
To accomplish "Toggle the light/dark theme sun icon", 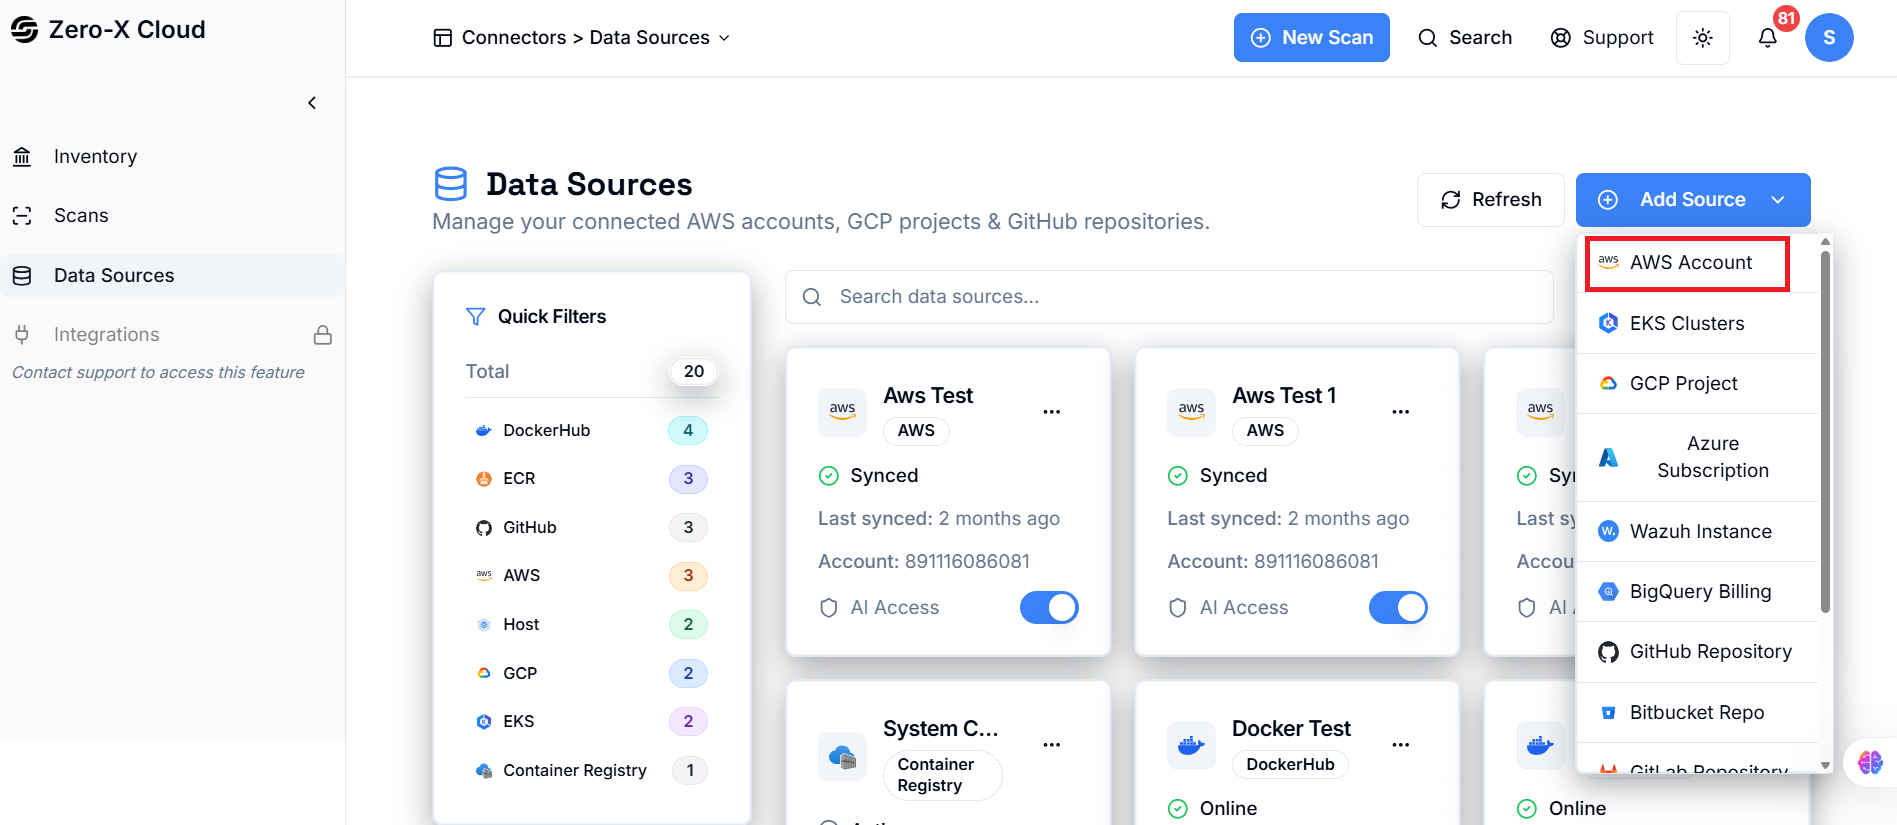I will point(1703,38).
